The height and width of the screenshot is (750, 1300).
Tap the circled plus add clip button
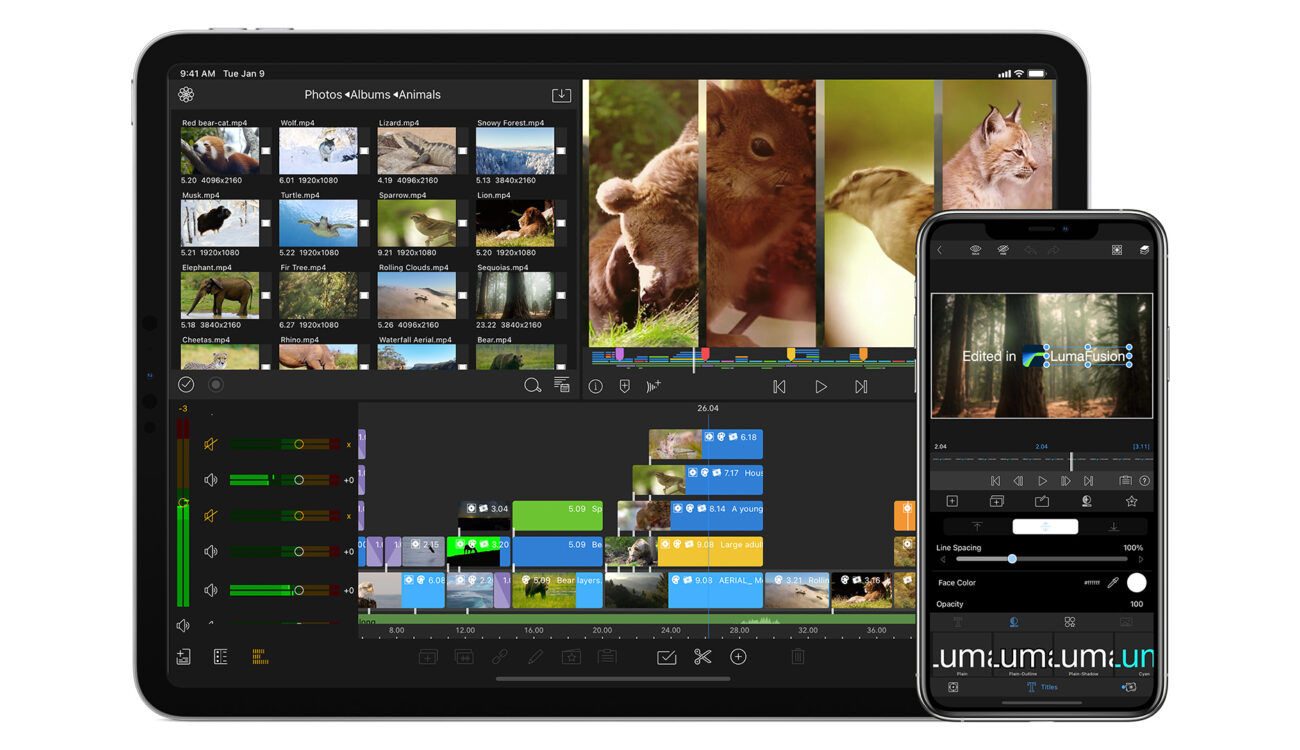738,657
